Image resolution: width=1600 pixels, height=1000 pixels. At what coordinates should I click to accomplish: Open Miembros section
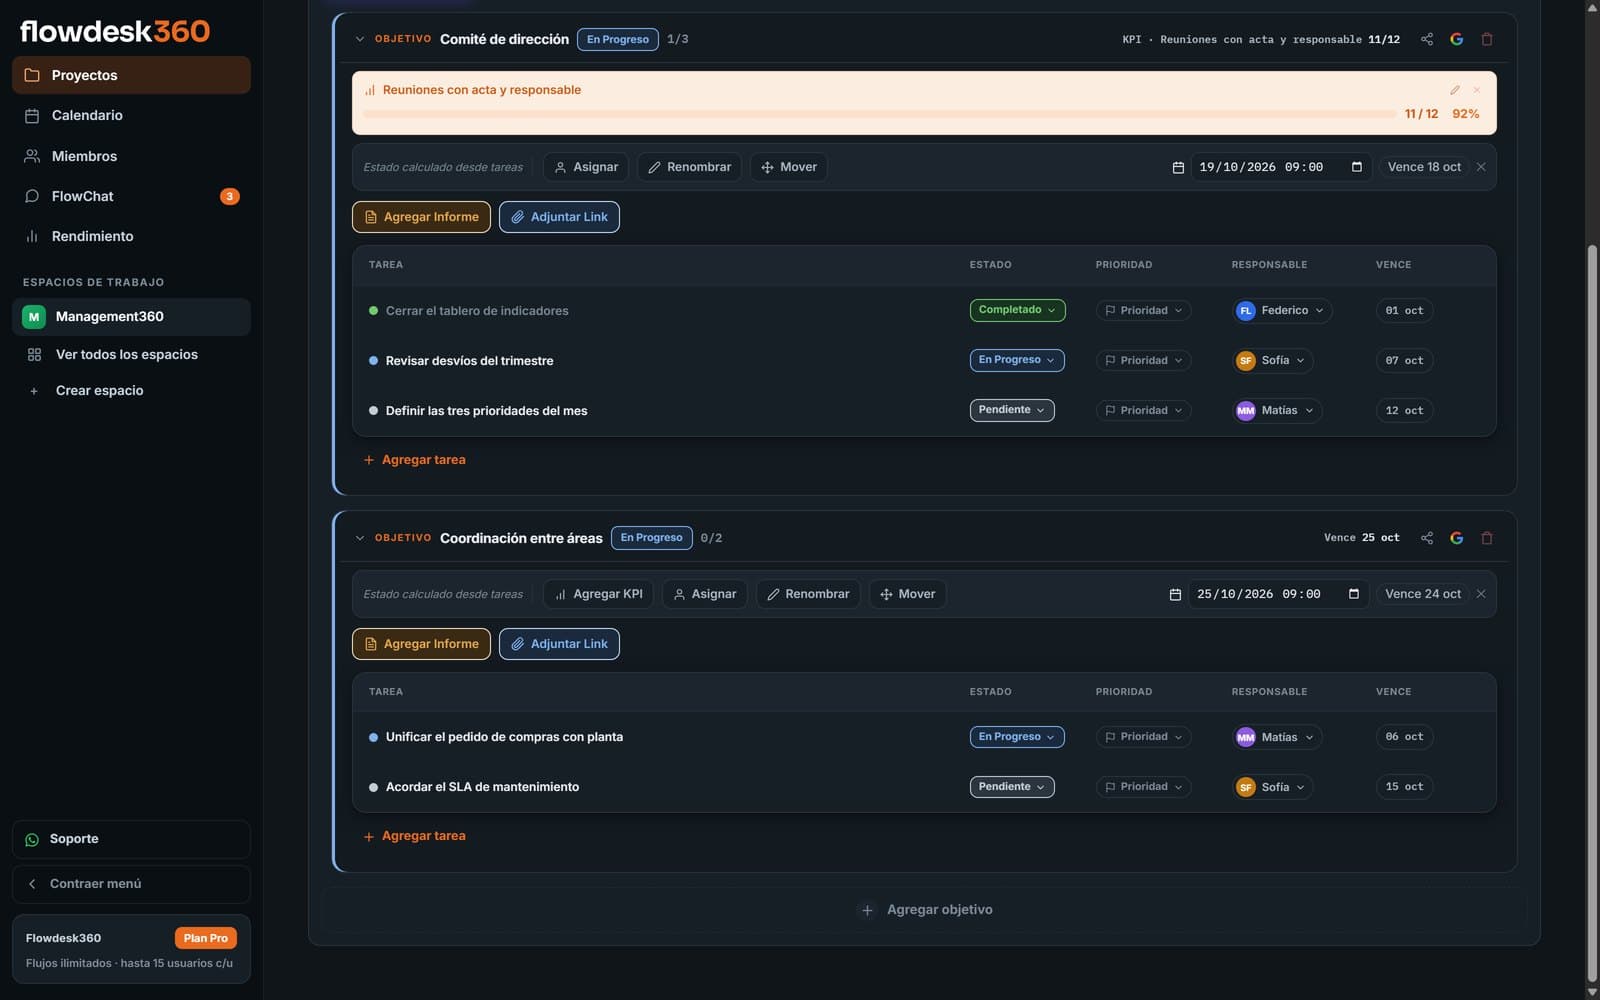pos(131,156)
